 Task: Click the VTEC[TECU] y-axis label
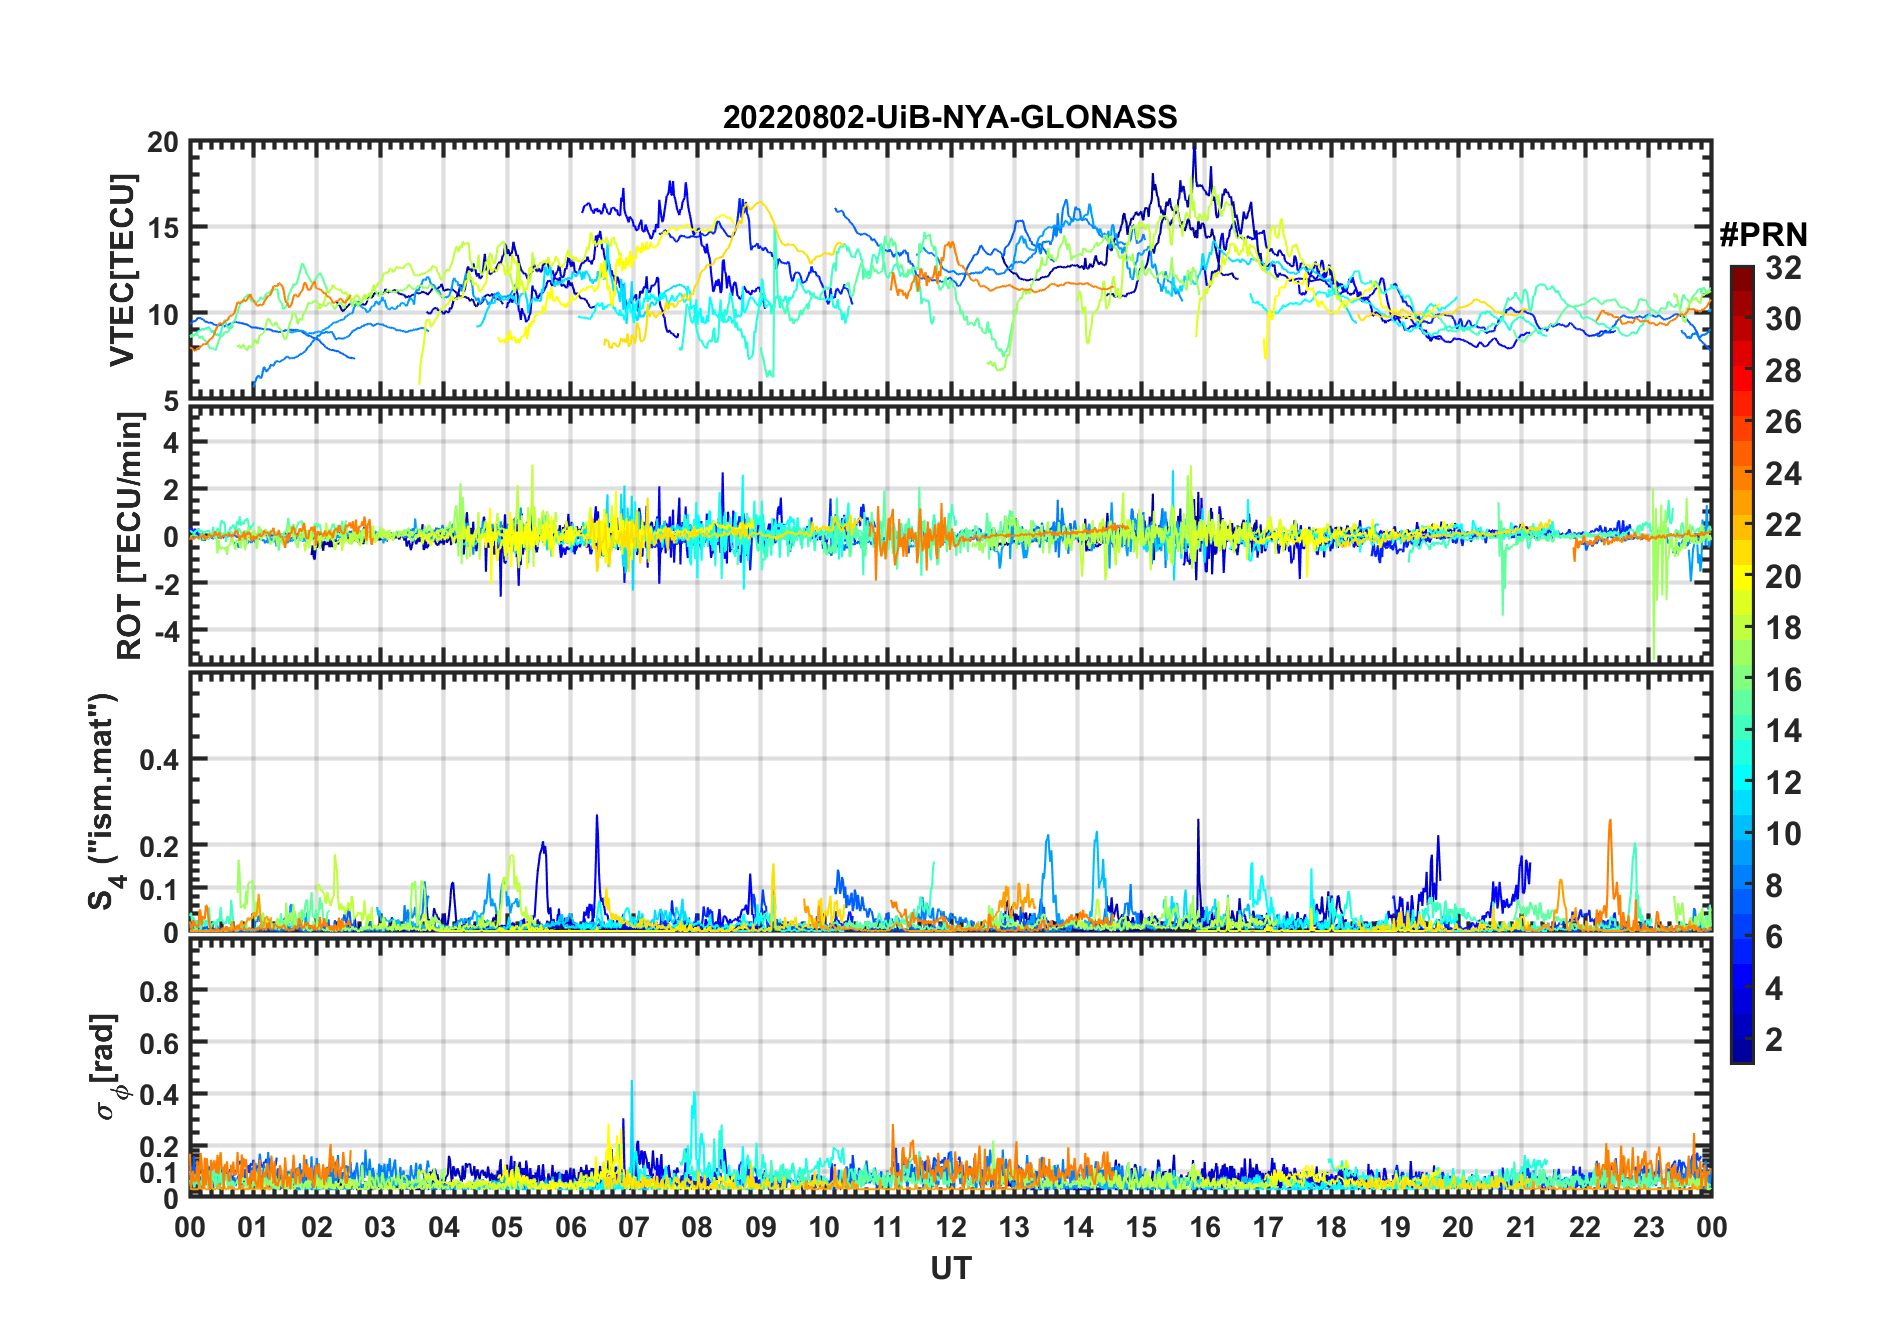[x=122, y=271]
